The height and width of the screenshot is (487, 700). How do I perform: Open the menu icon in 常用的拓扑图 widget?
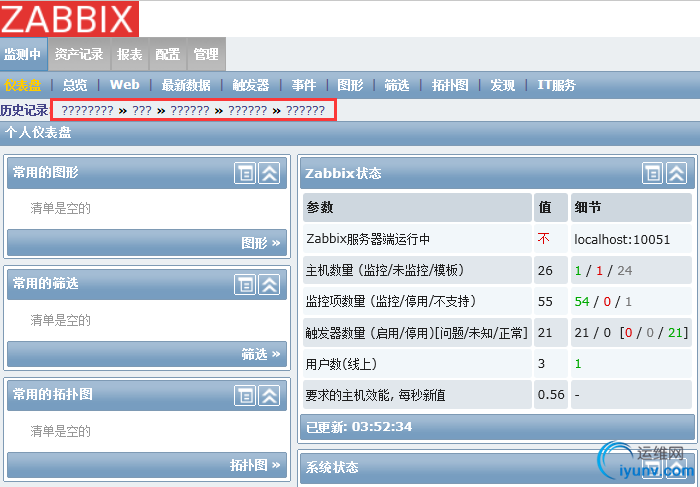pos(245,395)
